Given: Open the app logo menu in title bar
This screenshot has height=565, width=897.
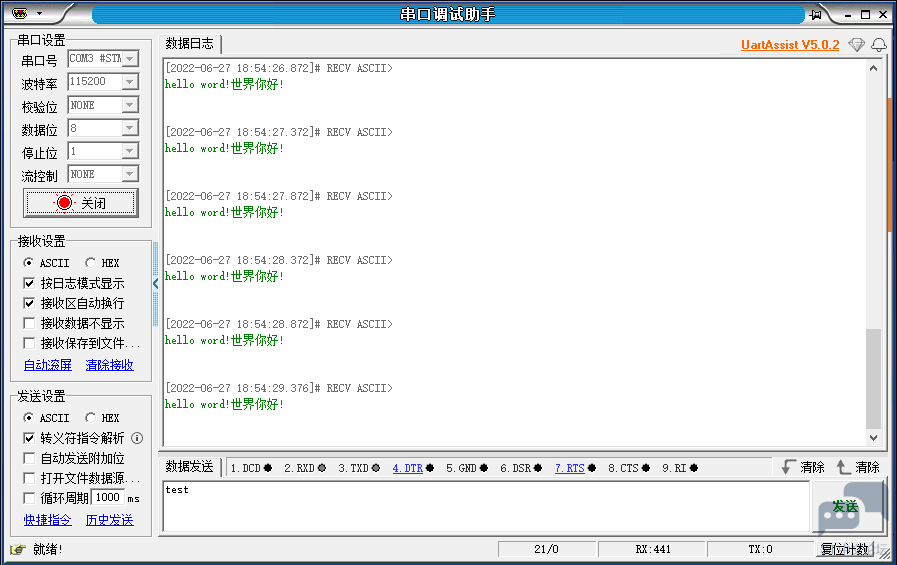Looking at the screenshot, I should pyautogui.click(x=20, y=13).
